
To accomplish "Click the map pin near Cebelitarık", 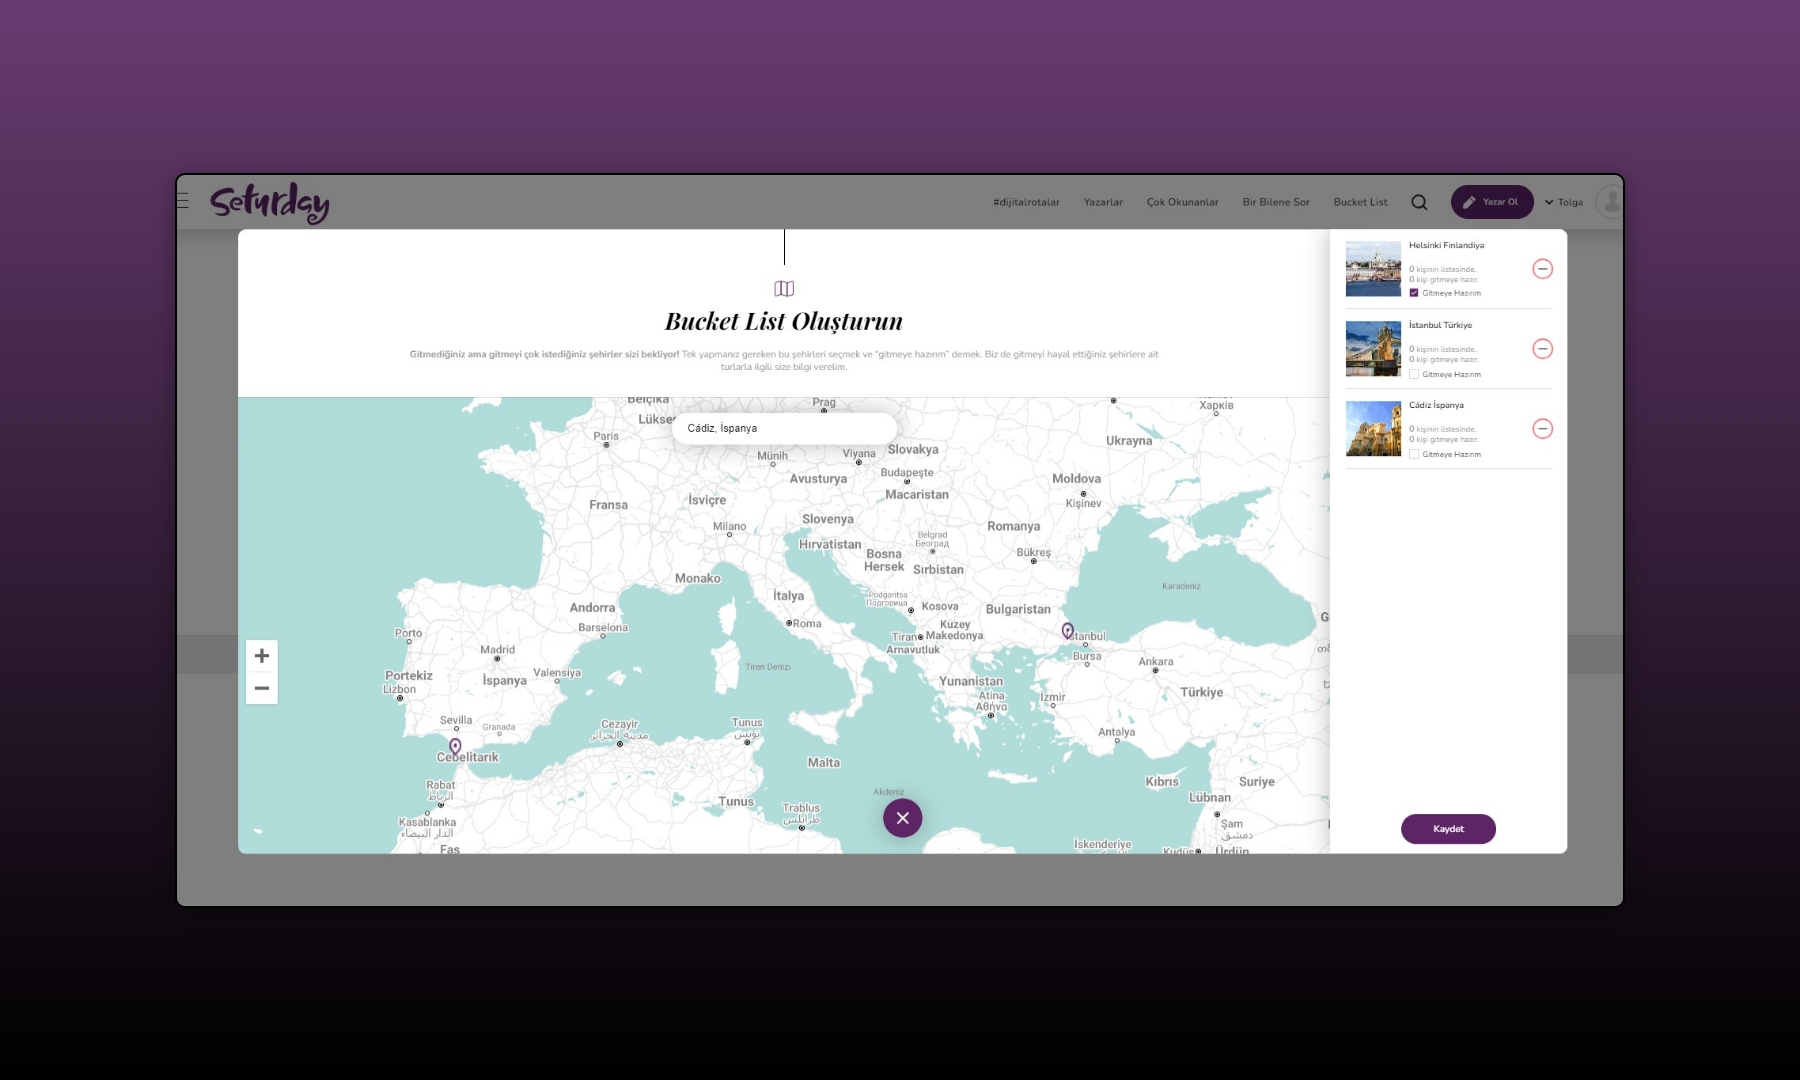I will (455, 746).
